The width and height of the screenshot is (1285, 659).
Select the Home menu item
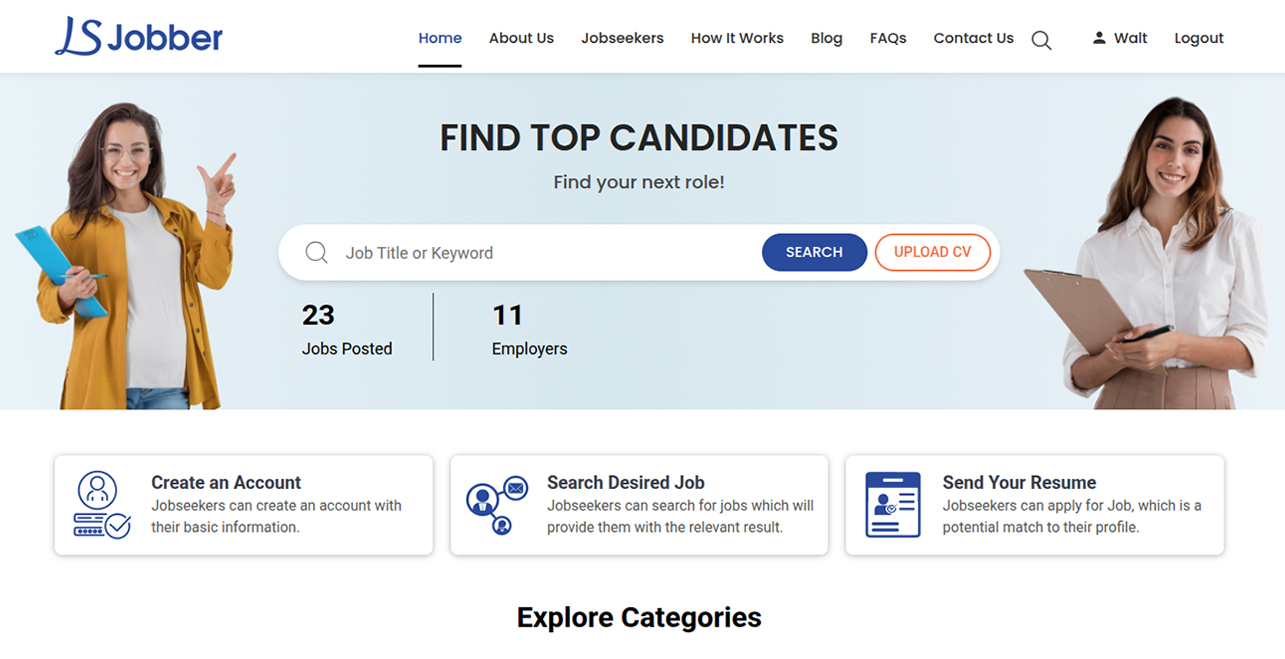point(440,38)
